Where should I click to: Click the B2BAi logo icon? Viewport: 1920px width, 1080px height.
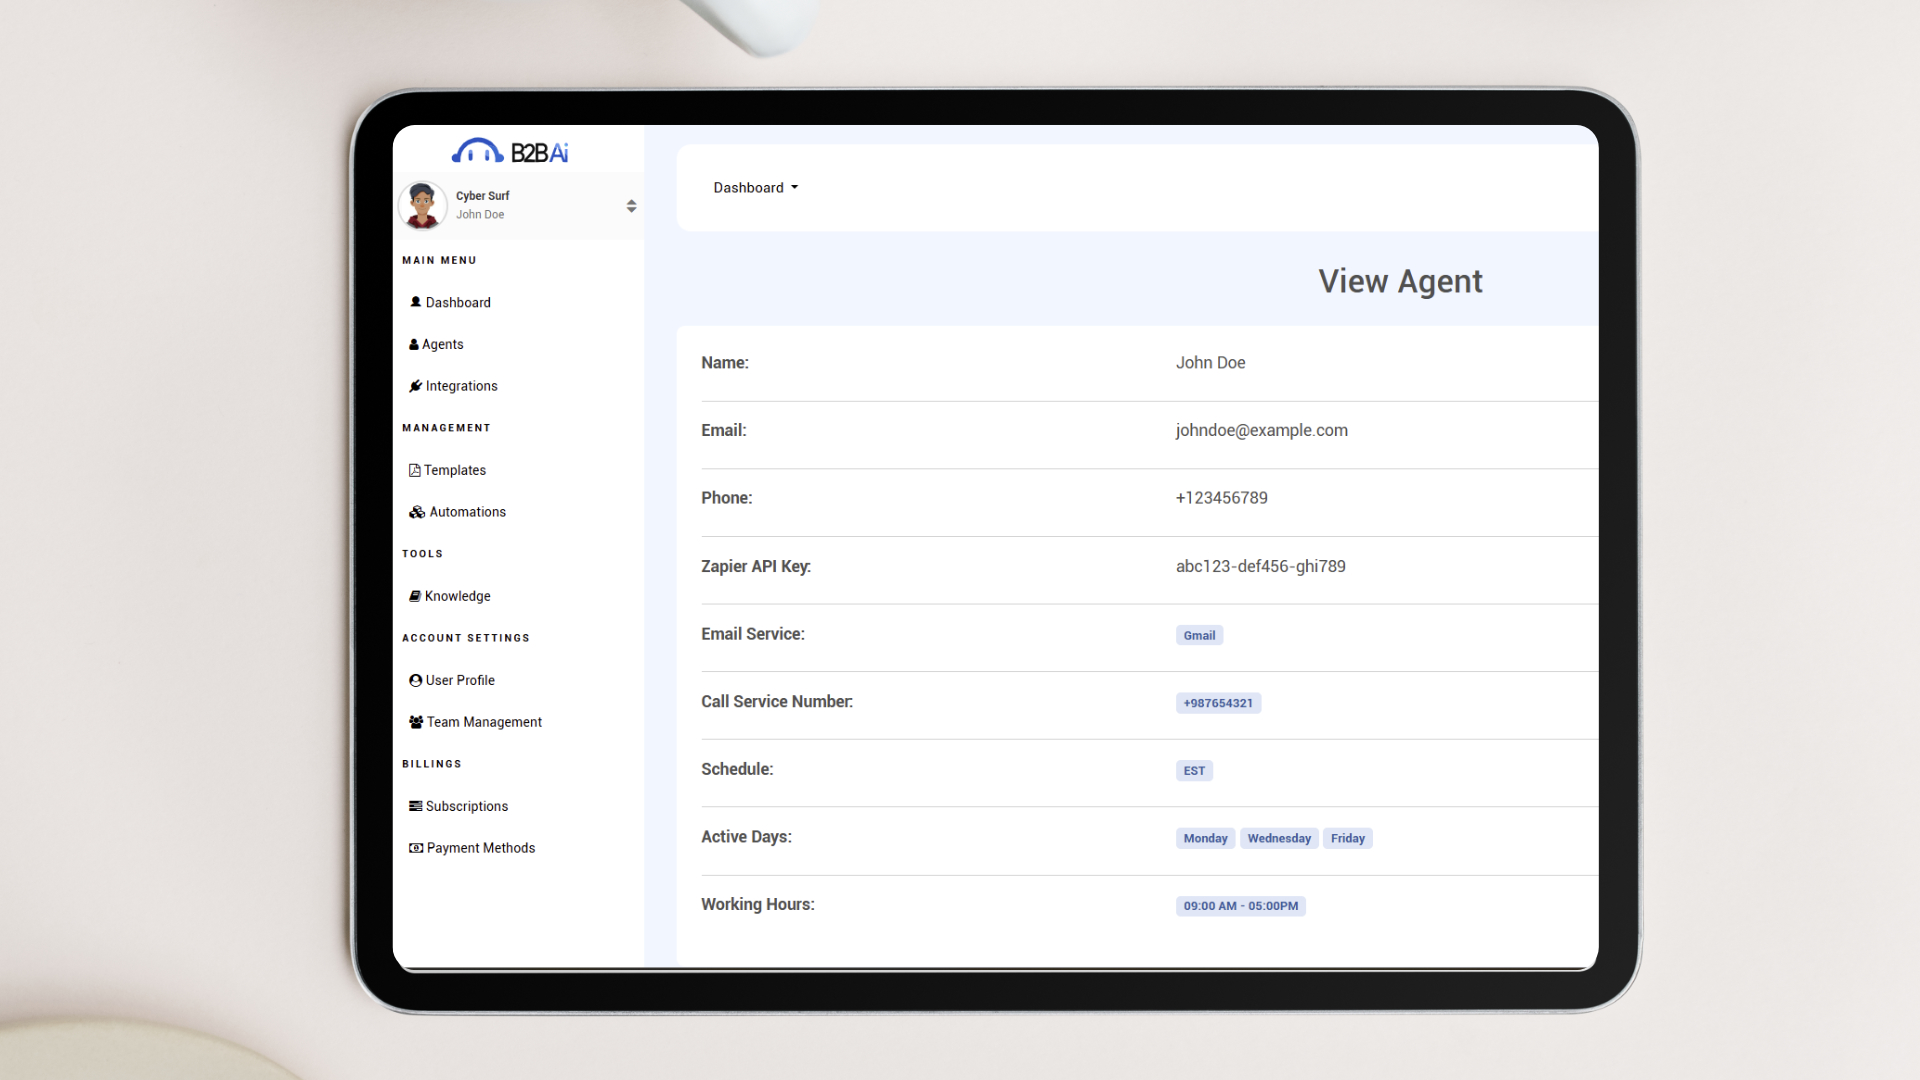478,152
